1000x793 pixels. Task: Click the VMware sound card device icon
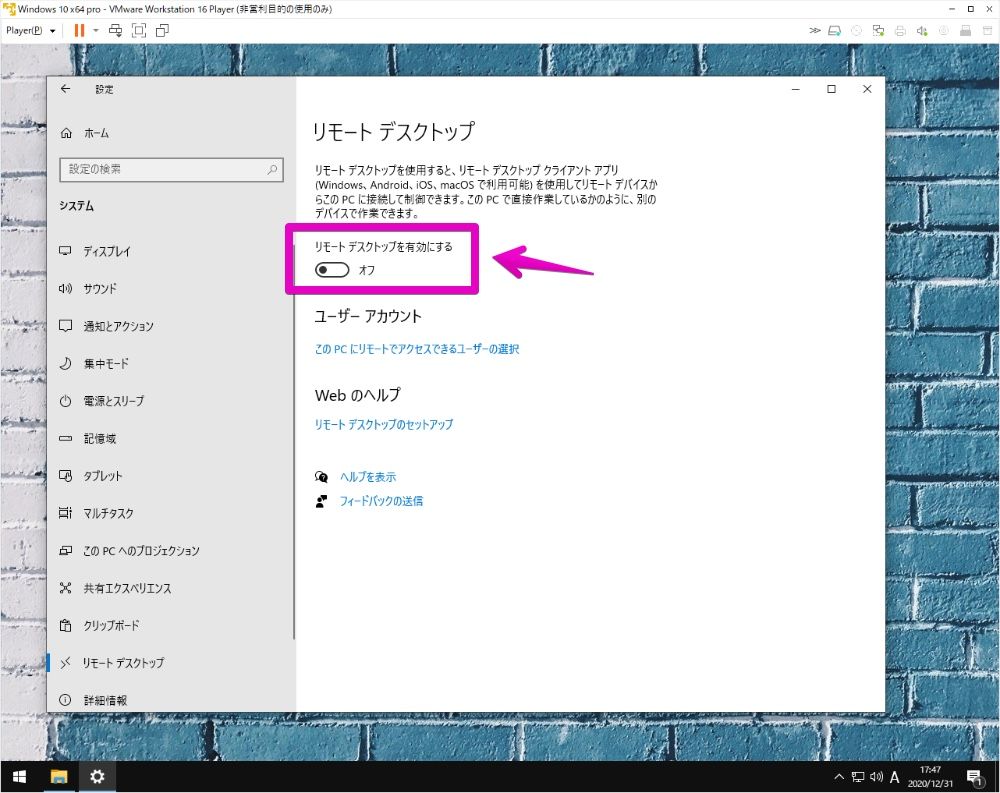click(922, 30)
